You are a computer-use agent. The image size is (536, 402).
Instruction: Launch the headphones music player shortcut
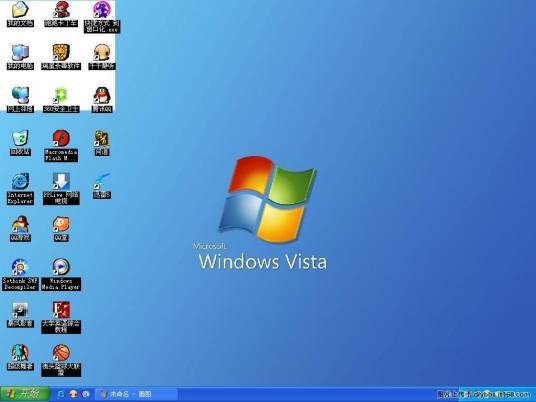click(x=102, y=57)
